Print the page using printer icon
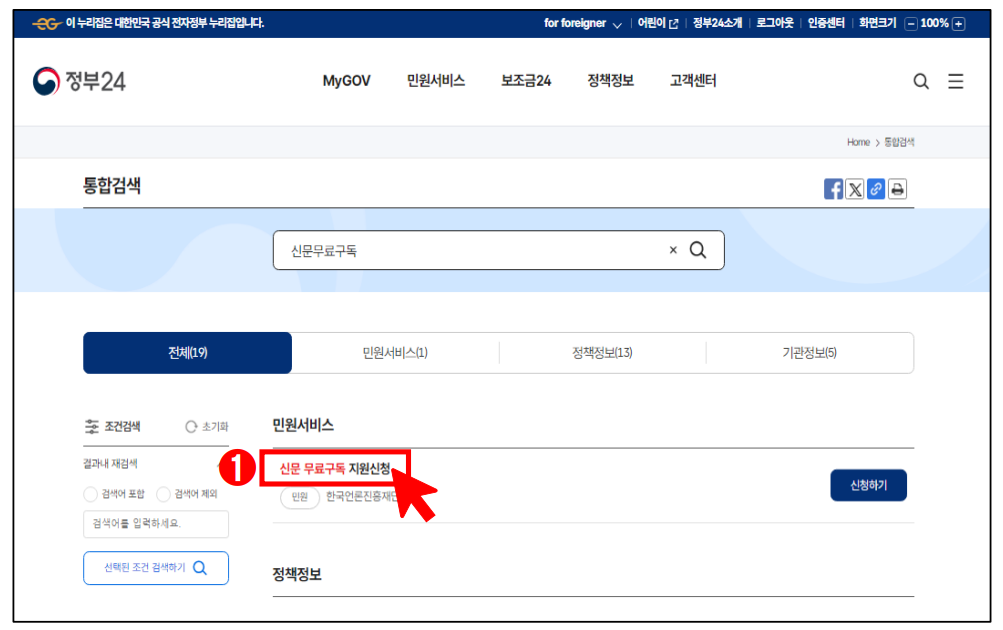1003x630 pixels. tap(897, 188)
